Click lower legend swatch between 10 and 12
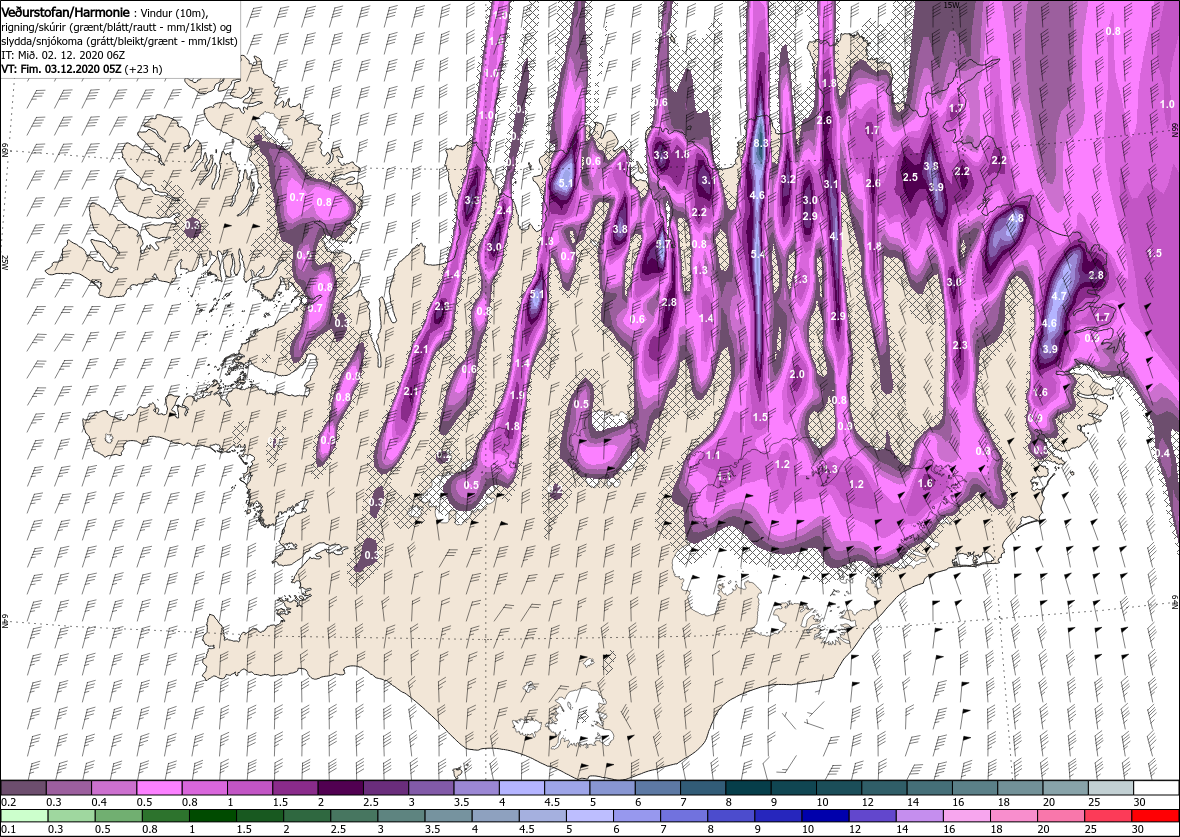Screen dimensions: 1180x837 pos(826,816)
